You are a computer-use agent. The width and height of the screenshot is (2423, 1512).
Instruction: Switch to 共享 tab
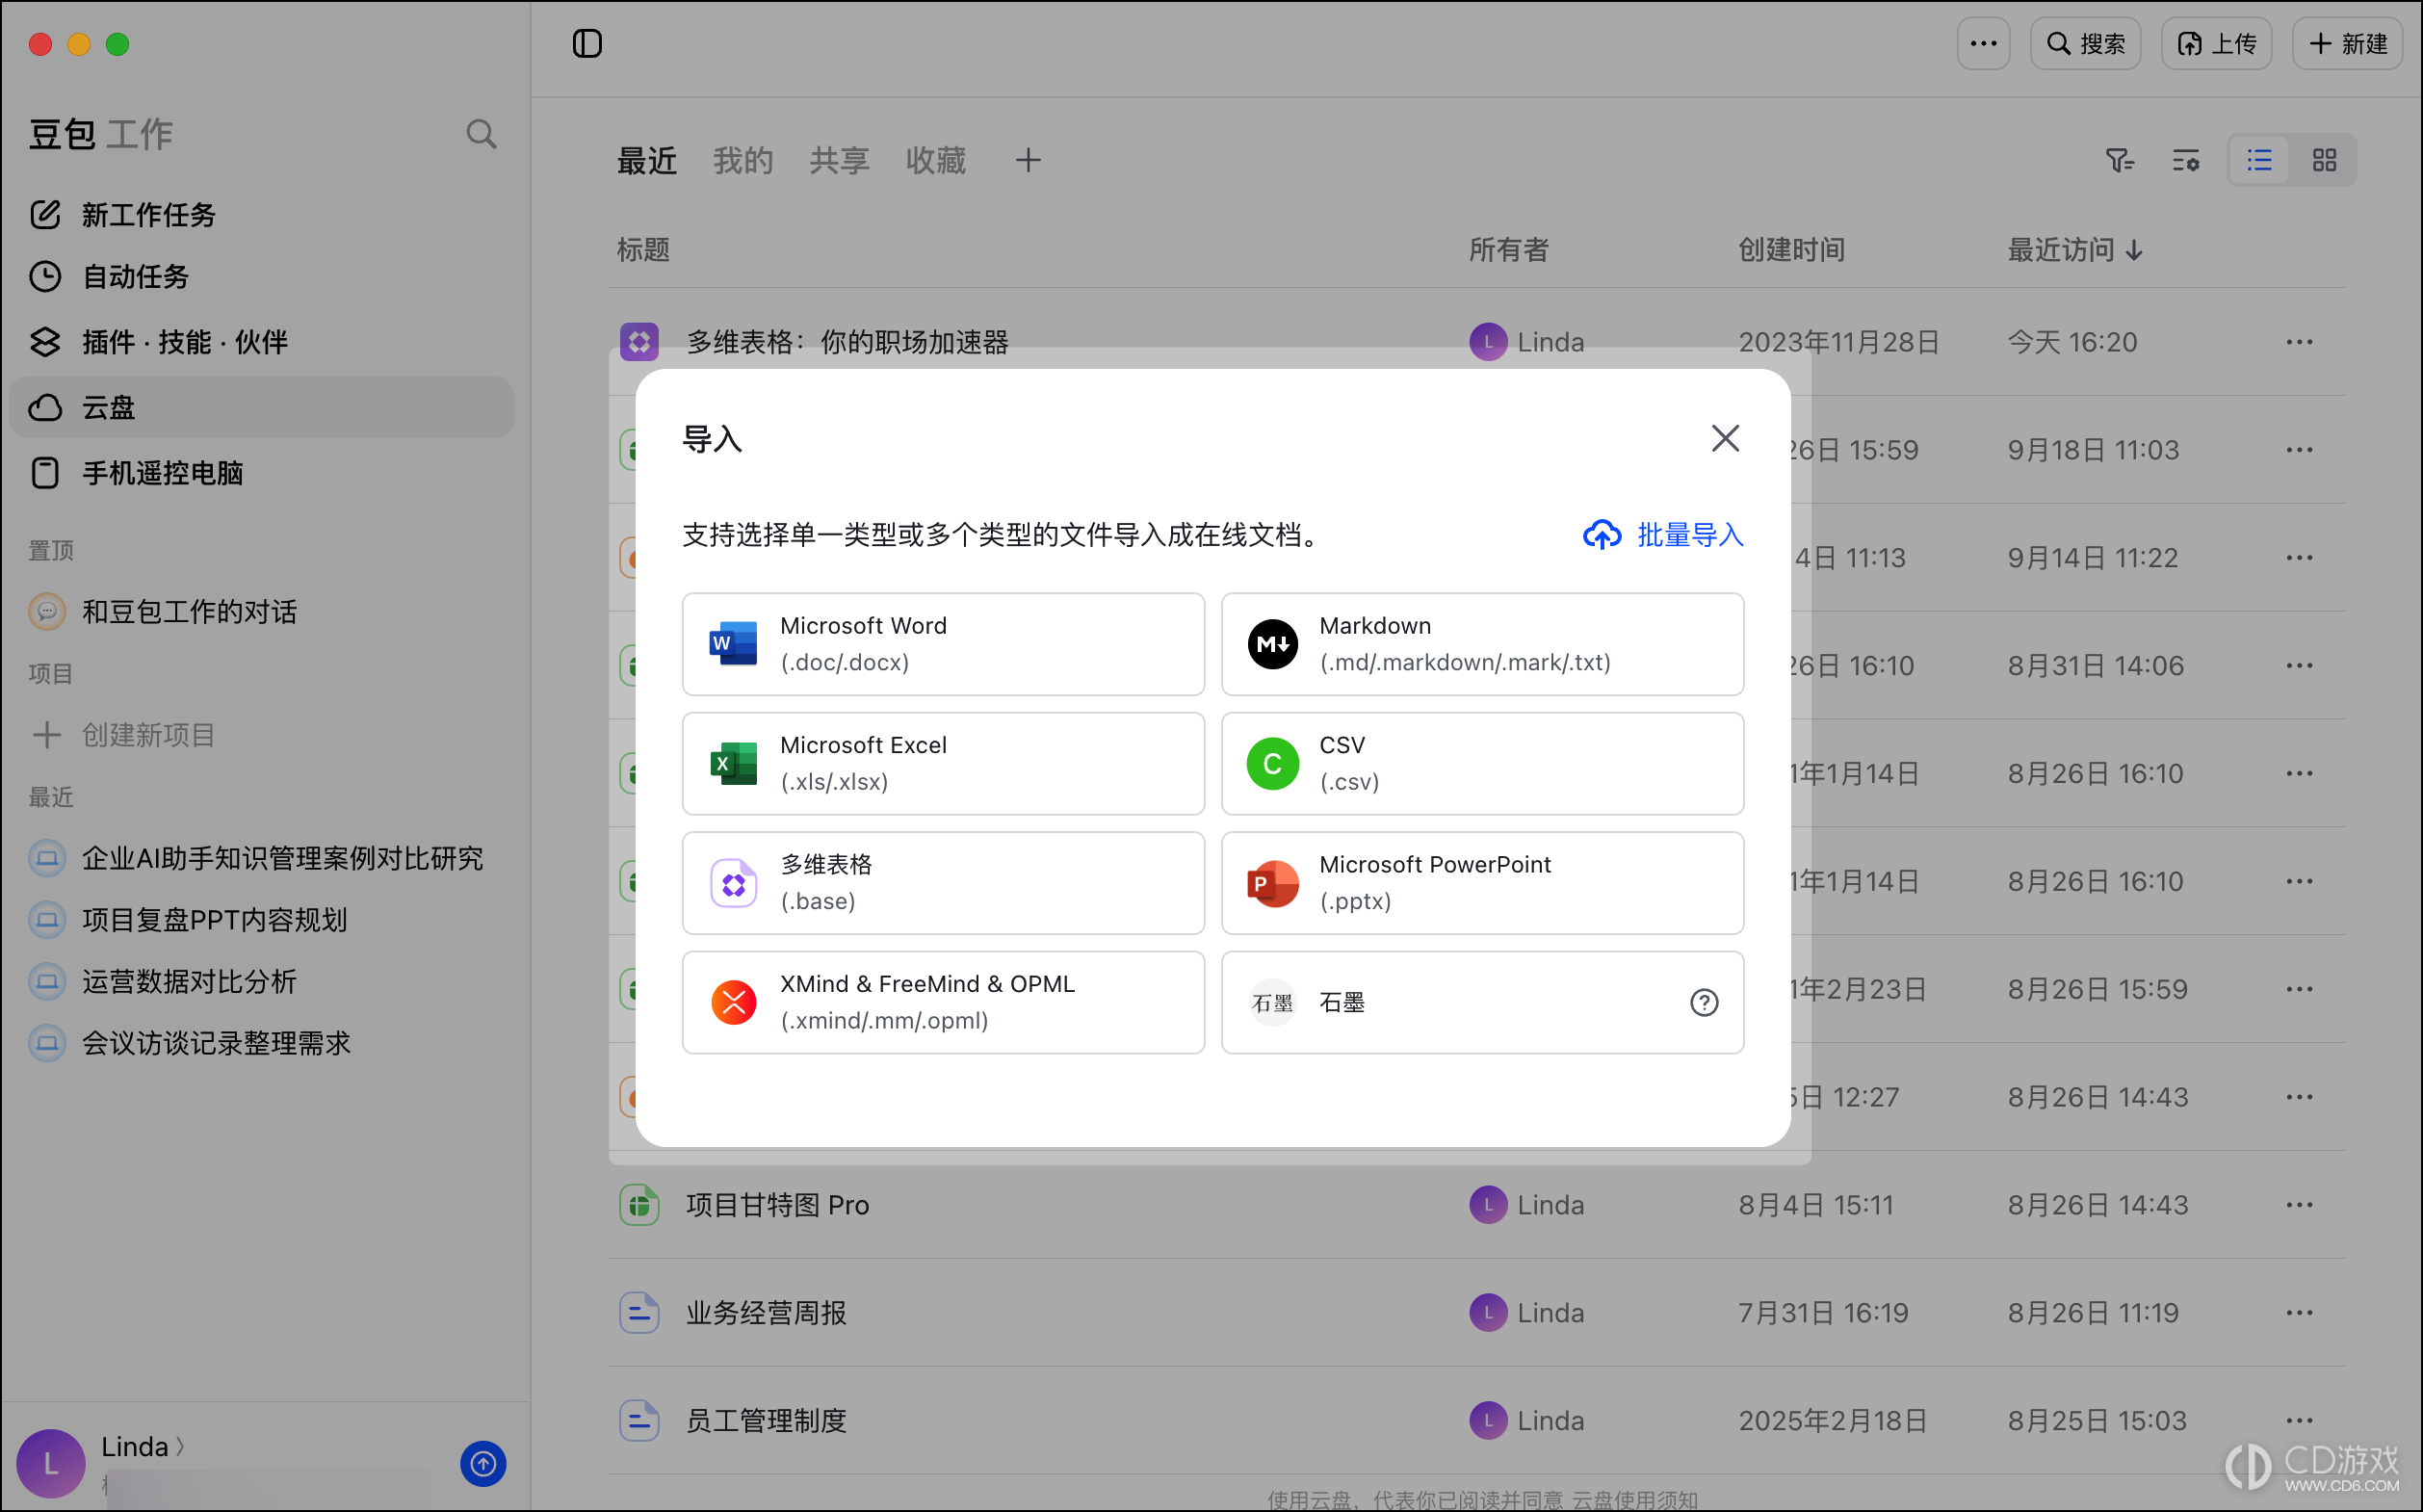point(839,160)
